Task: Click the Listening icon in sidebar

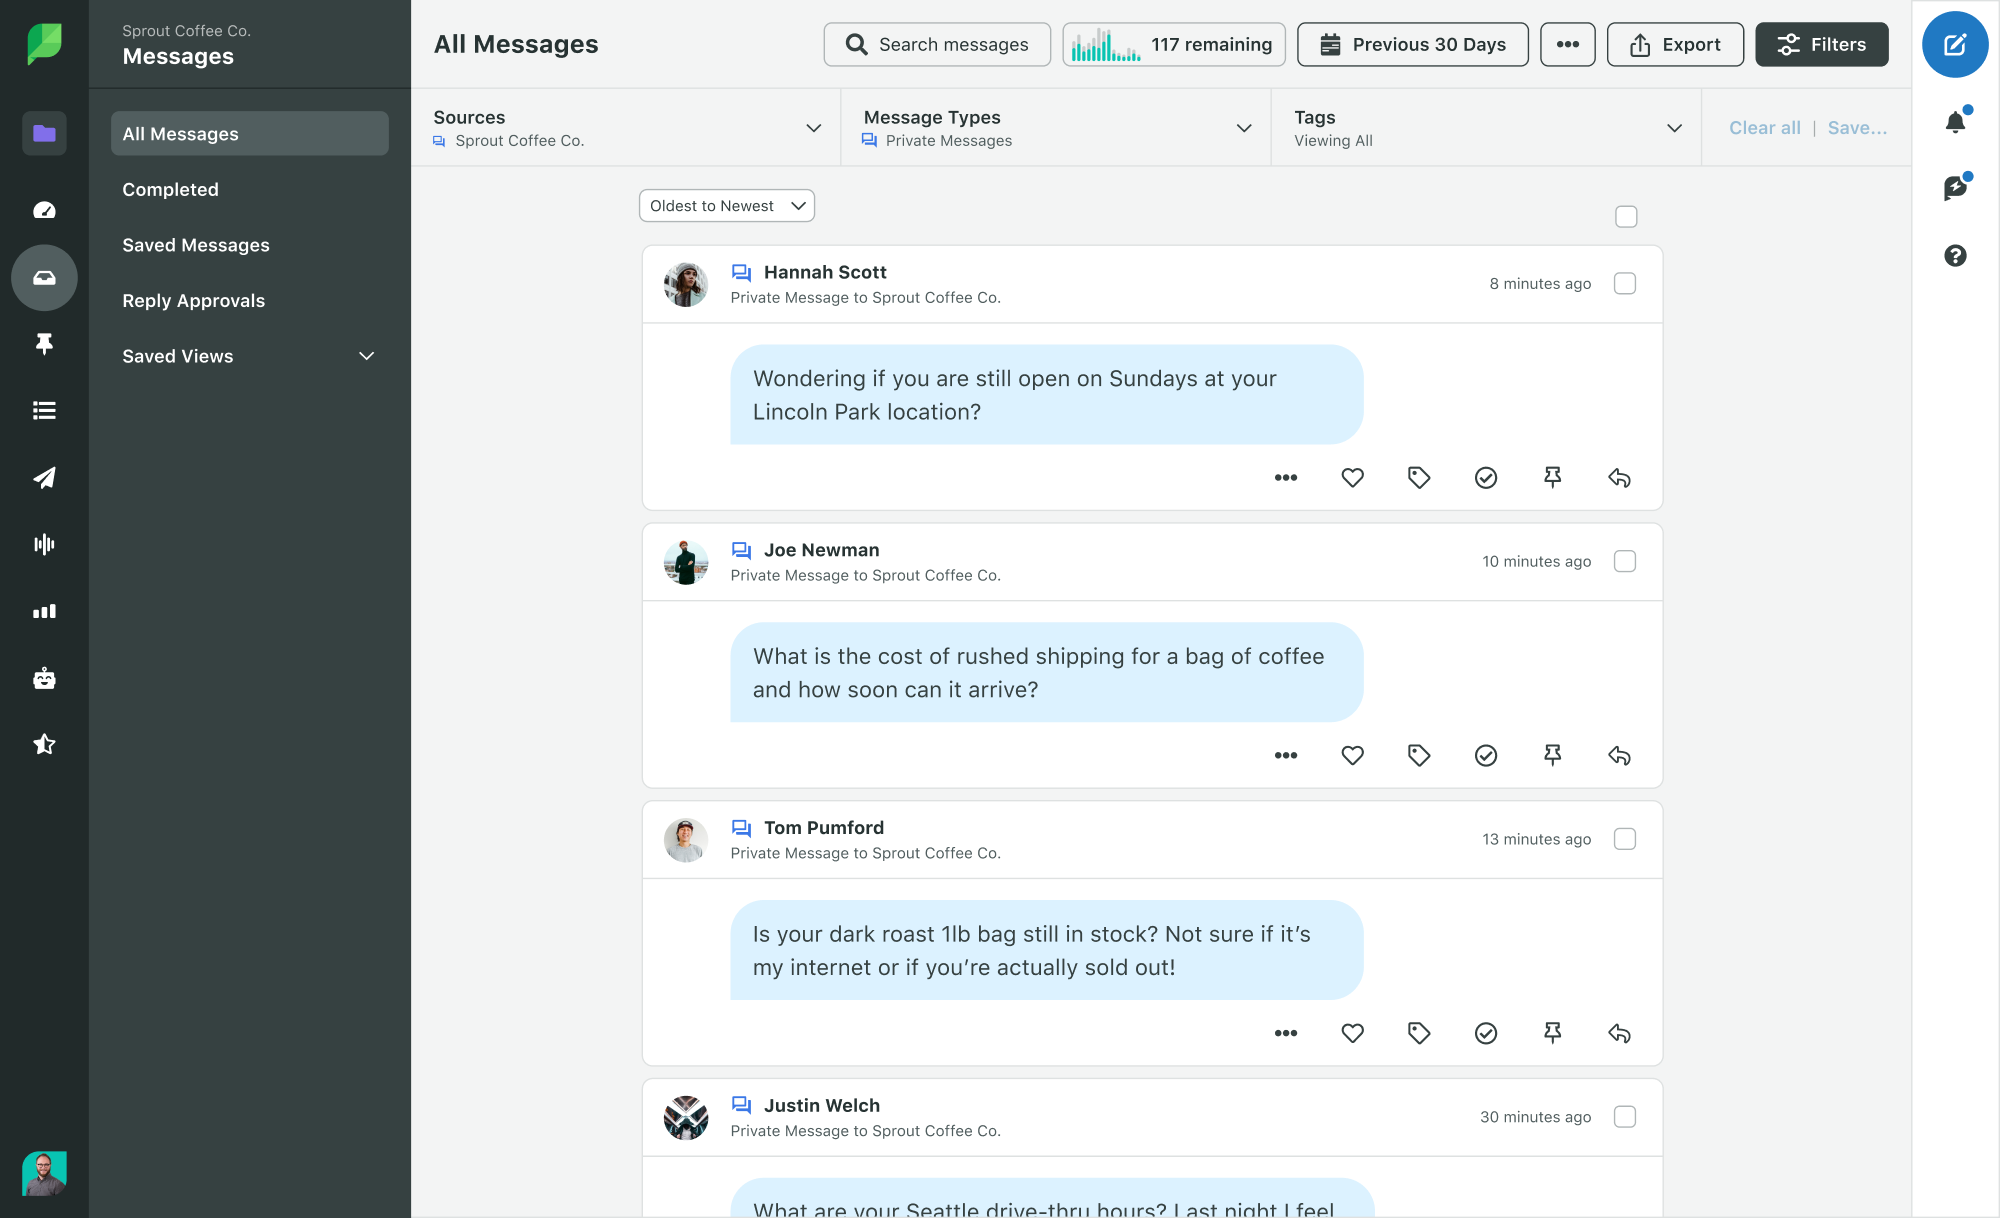Action: pyautogui.click(x=43, y=543)
